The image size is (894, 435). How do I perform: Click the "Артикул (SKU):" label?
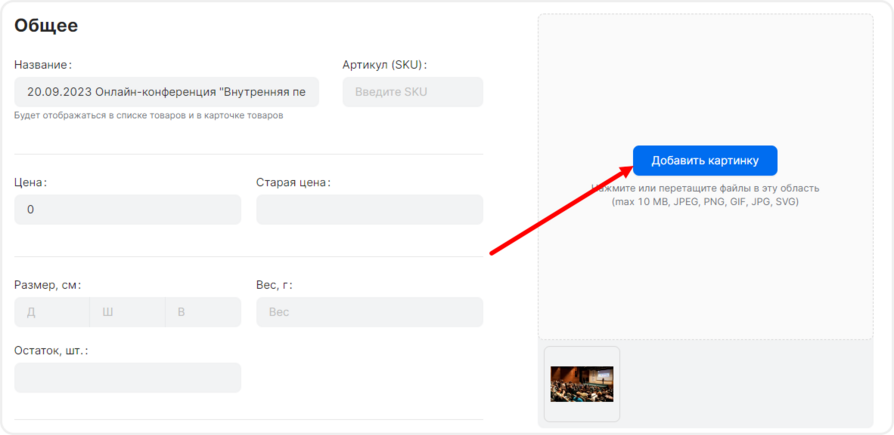coord(385,65)
